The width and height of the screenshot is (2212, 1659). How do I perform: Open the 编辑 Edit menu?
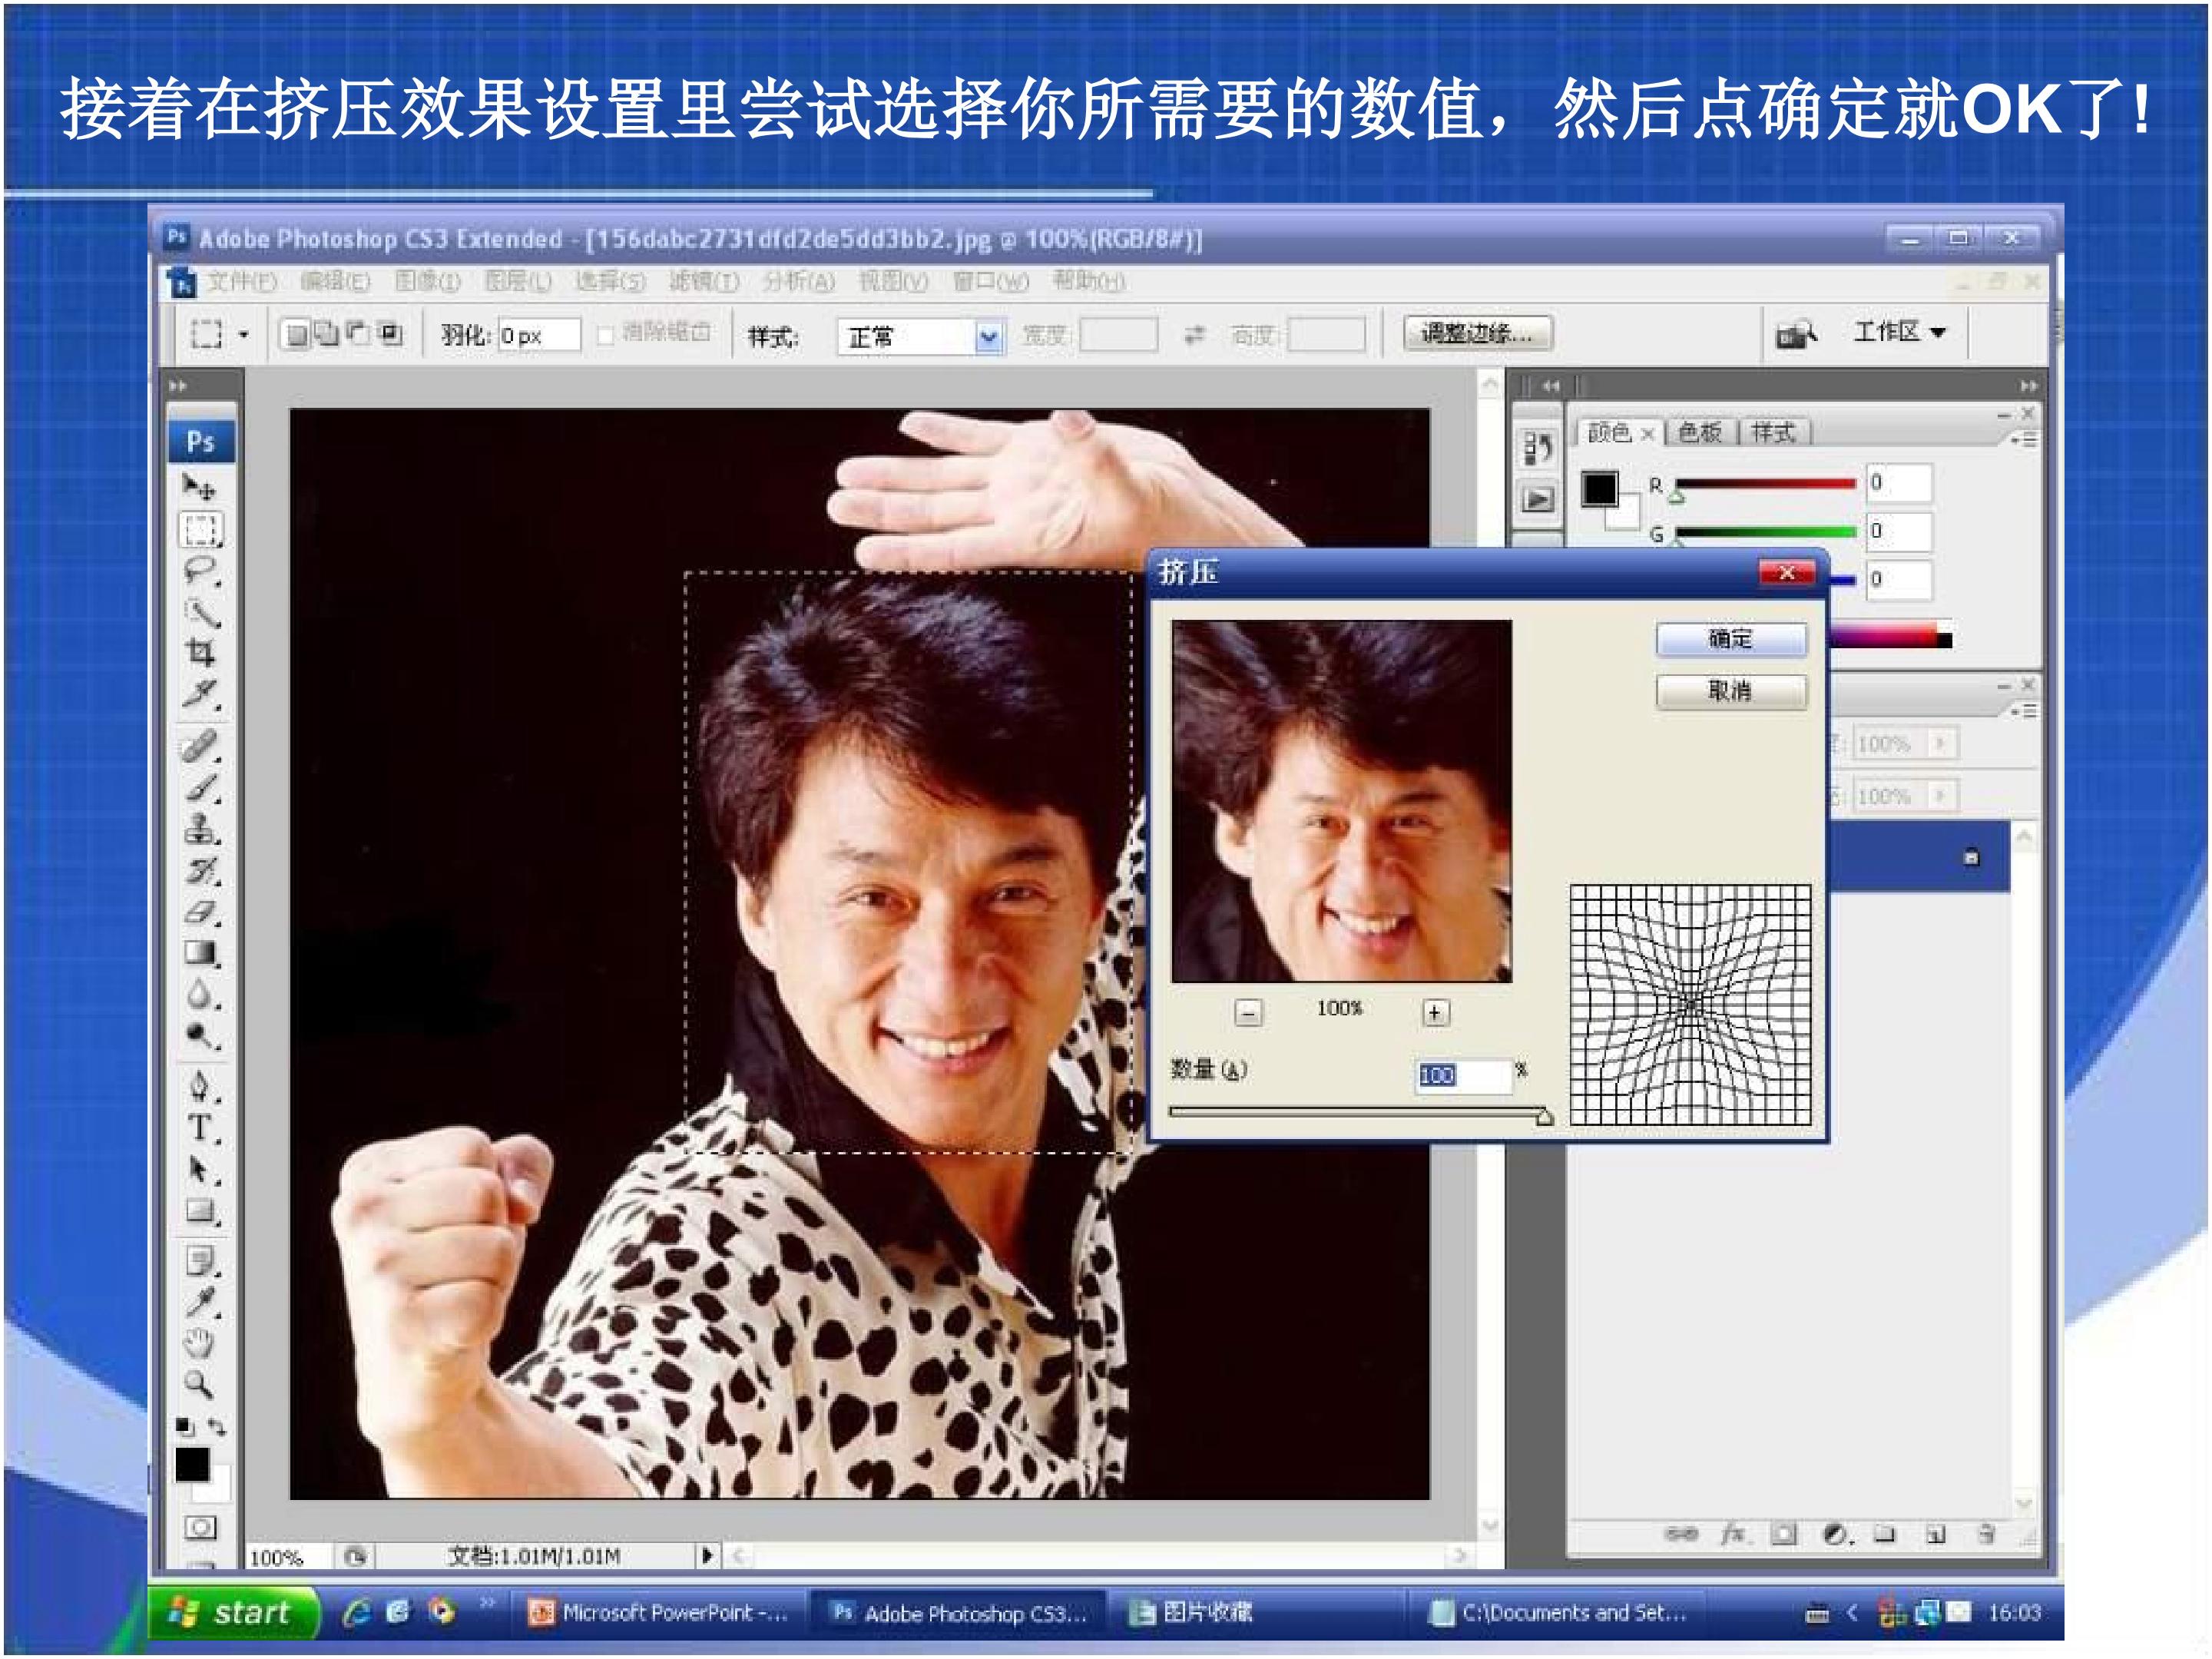pos(335,282)
